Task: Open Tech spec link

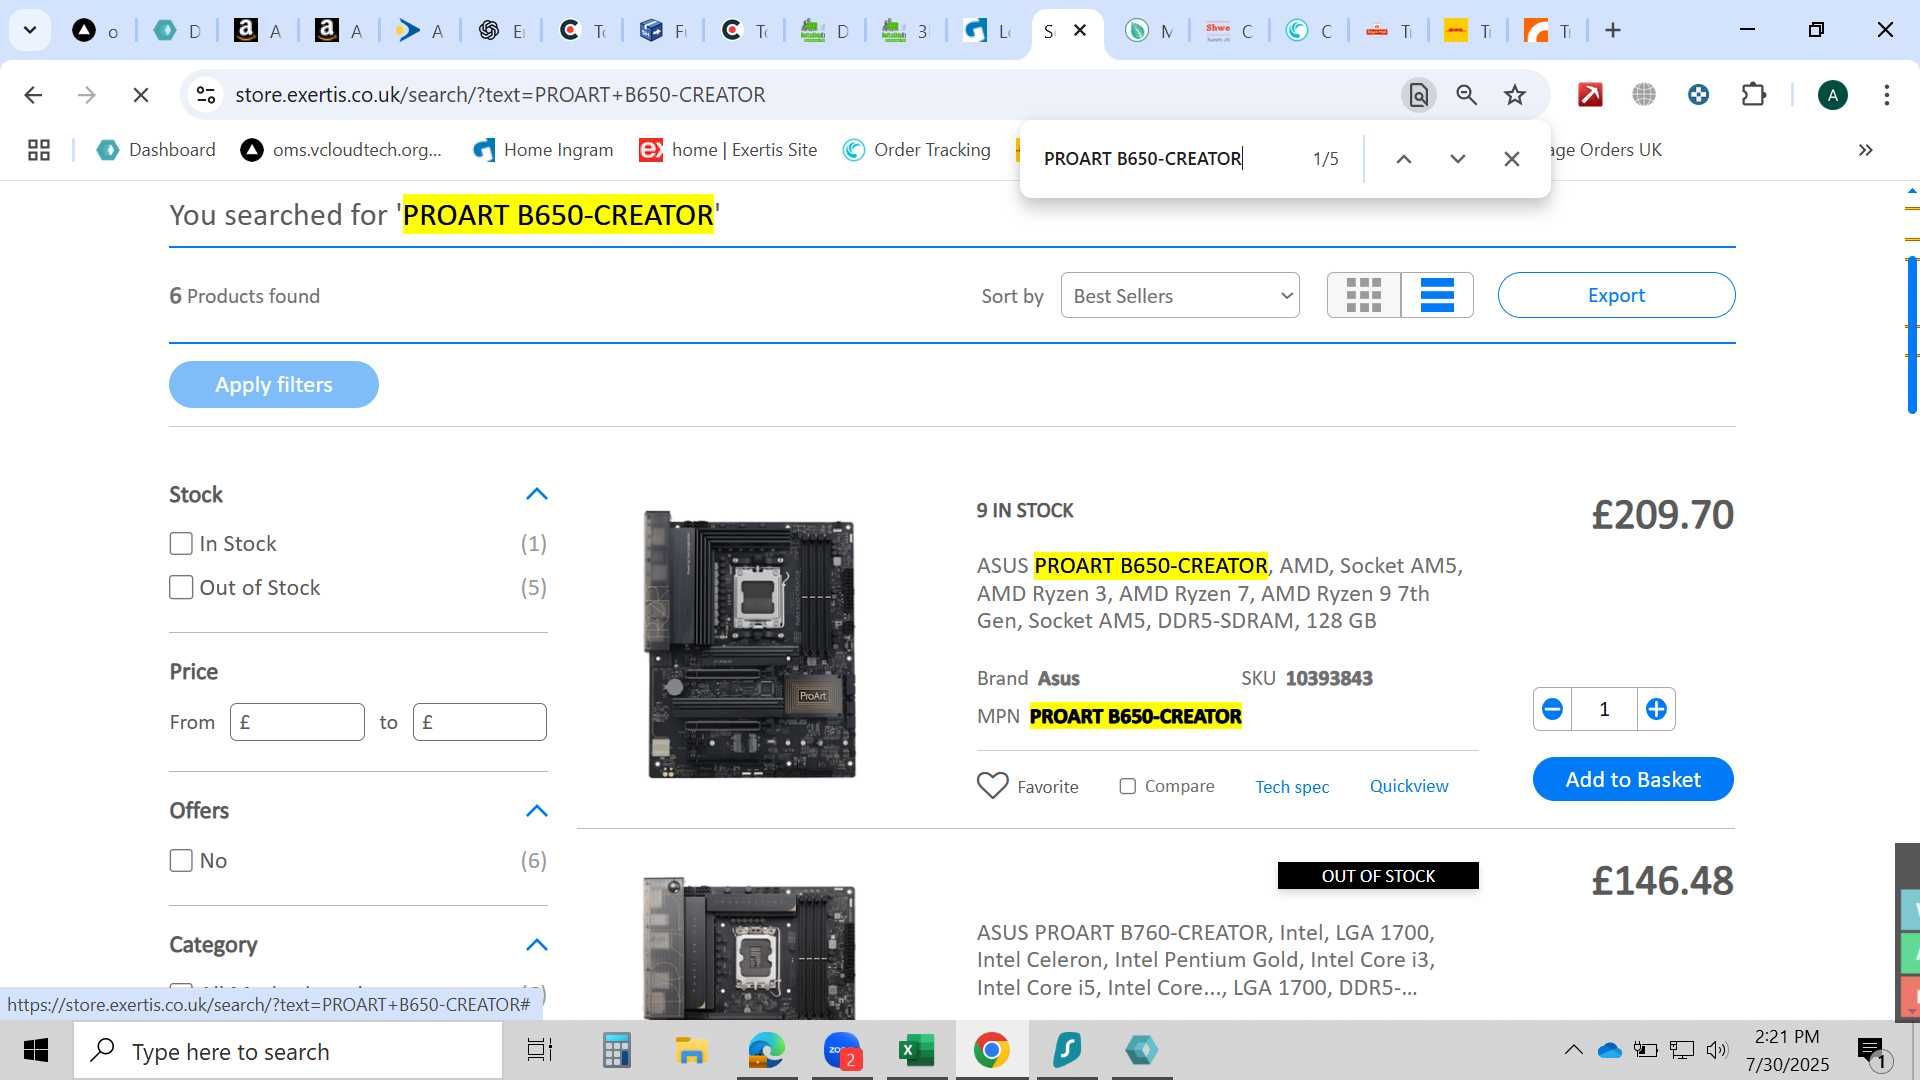Action: point(1292,787)
